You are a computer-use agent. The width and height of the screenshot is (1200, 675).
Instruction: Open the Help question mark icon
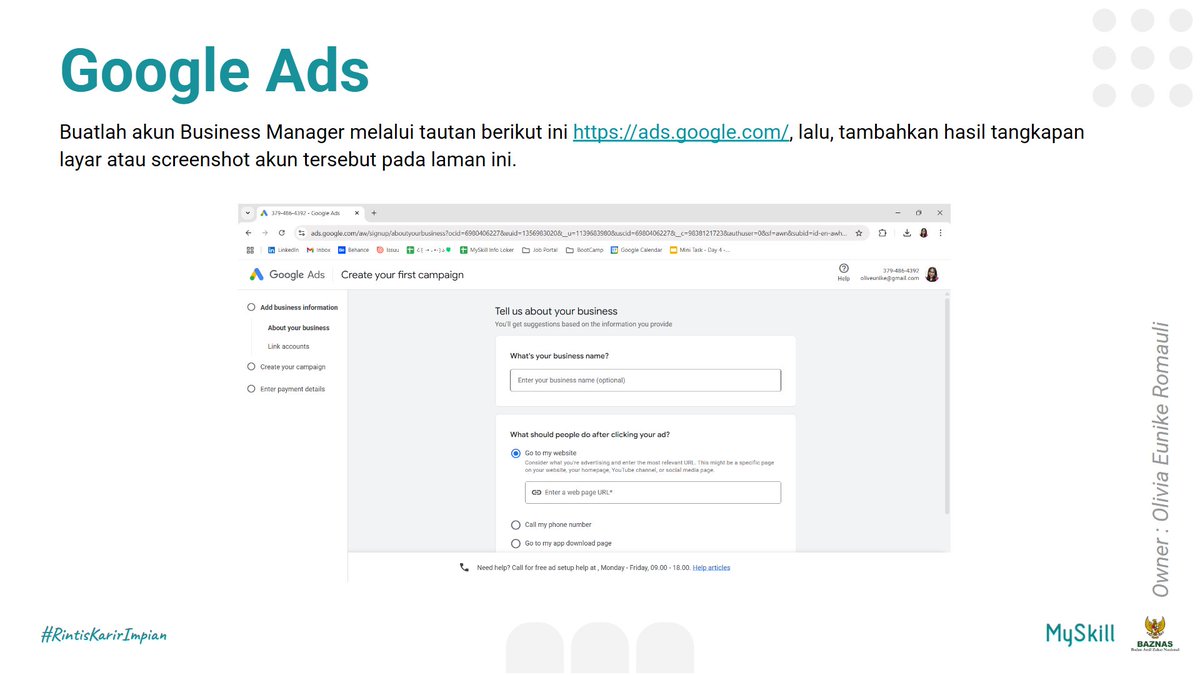[844, 269]
